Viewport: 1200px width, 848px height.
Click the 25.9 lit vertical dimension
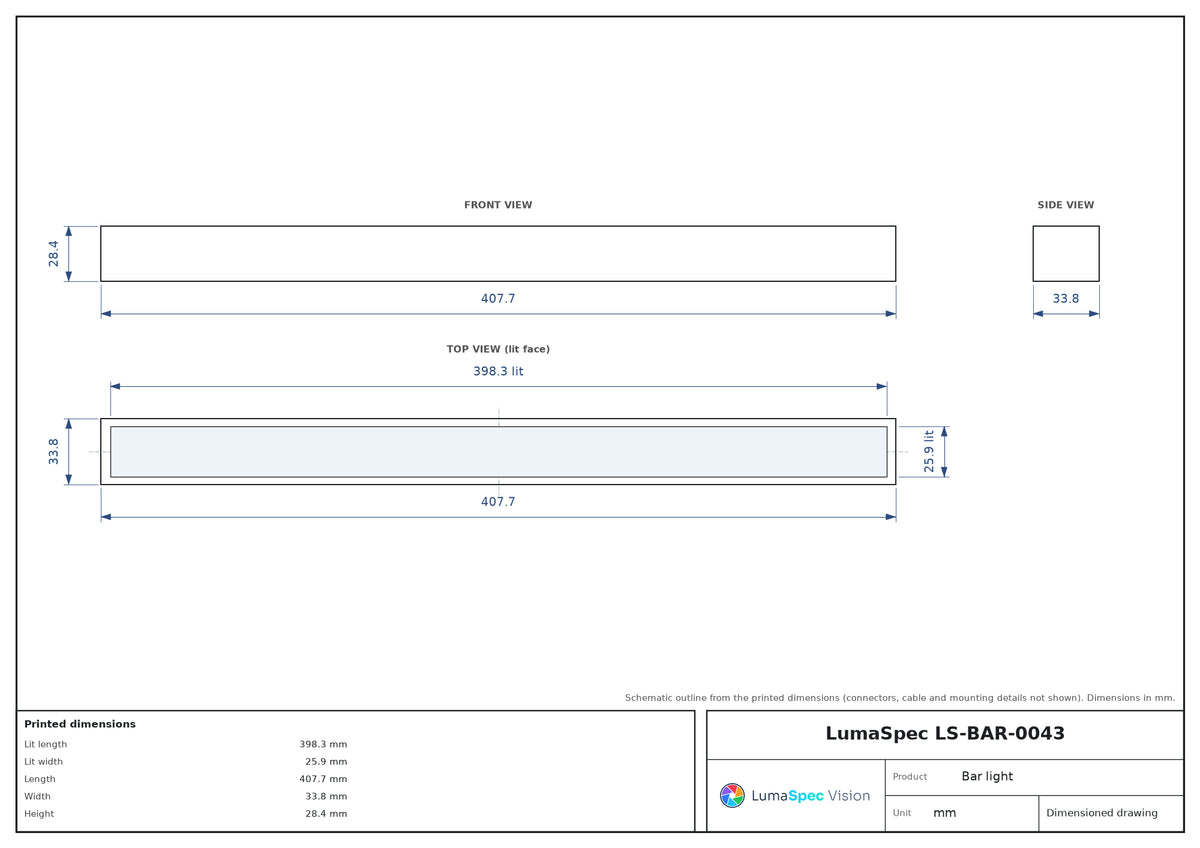click(929, 451)
